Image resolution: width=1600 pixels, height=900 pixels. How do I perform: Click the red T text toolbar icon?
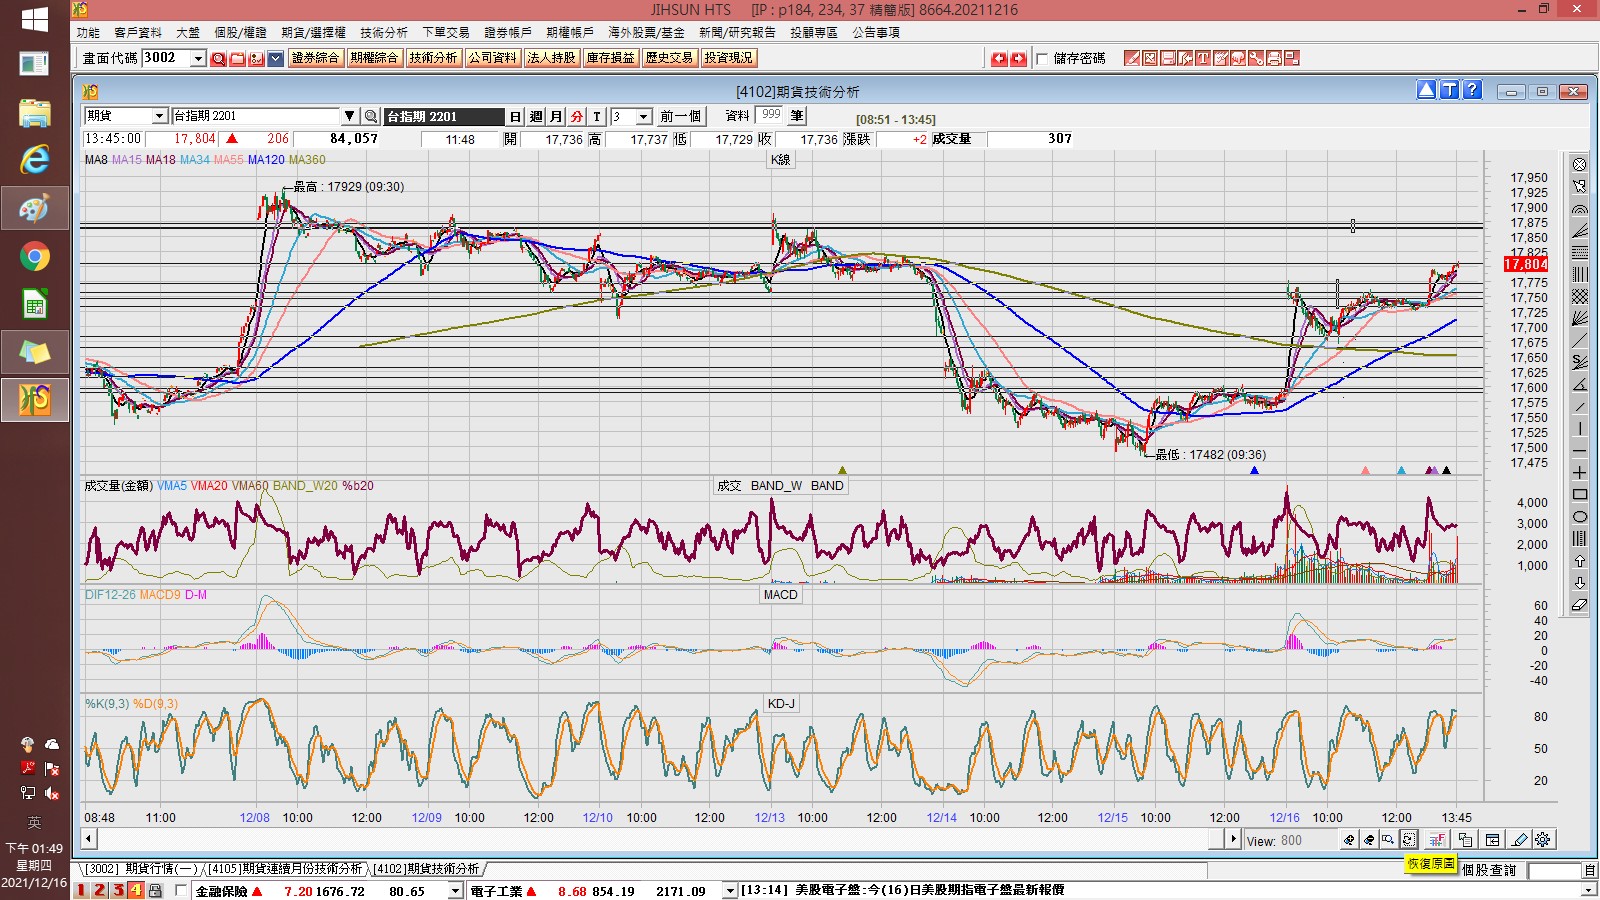tap(1203, 58)
